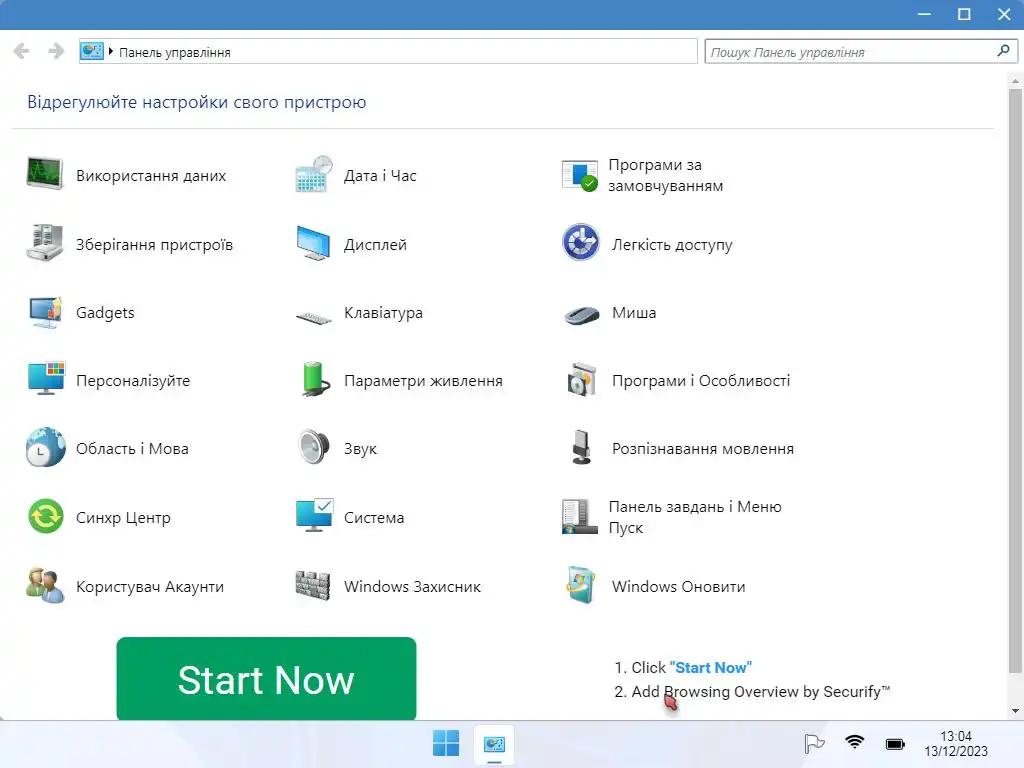This screenshot has height=768, width=1024.
Task: Select the Параметри живлення label
Action: pos(423,381)
